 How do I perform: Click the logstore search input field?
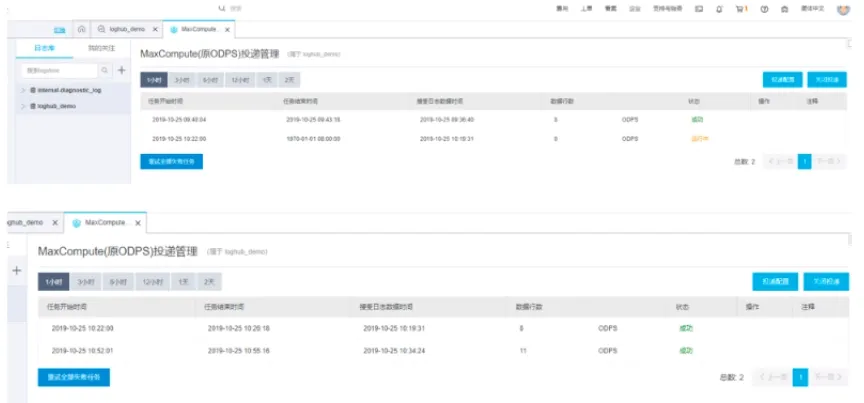[x=60, y=71]
